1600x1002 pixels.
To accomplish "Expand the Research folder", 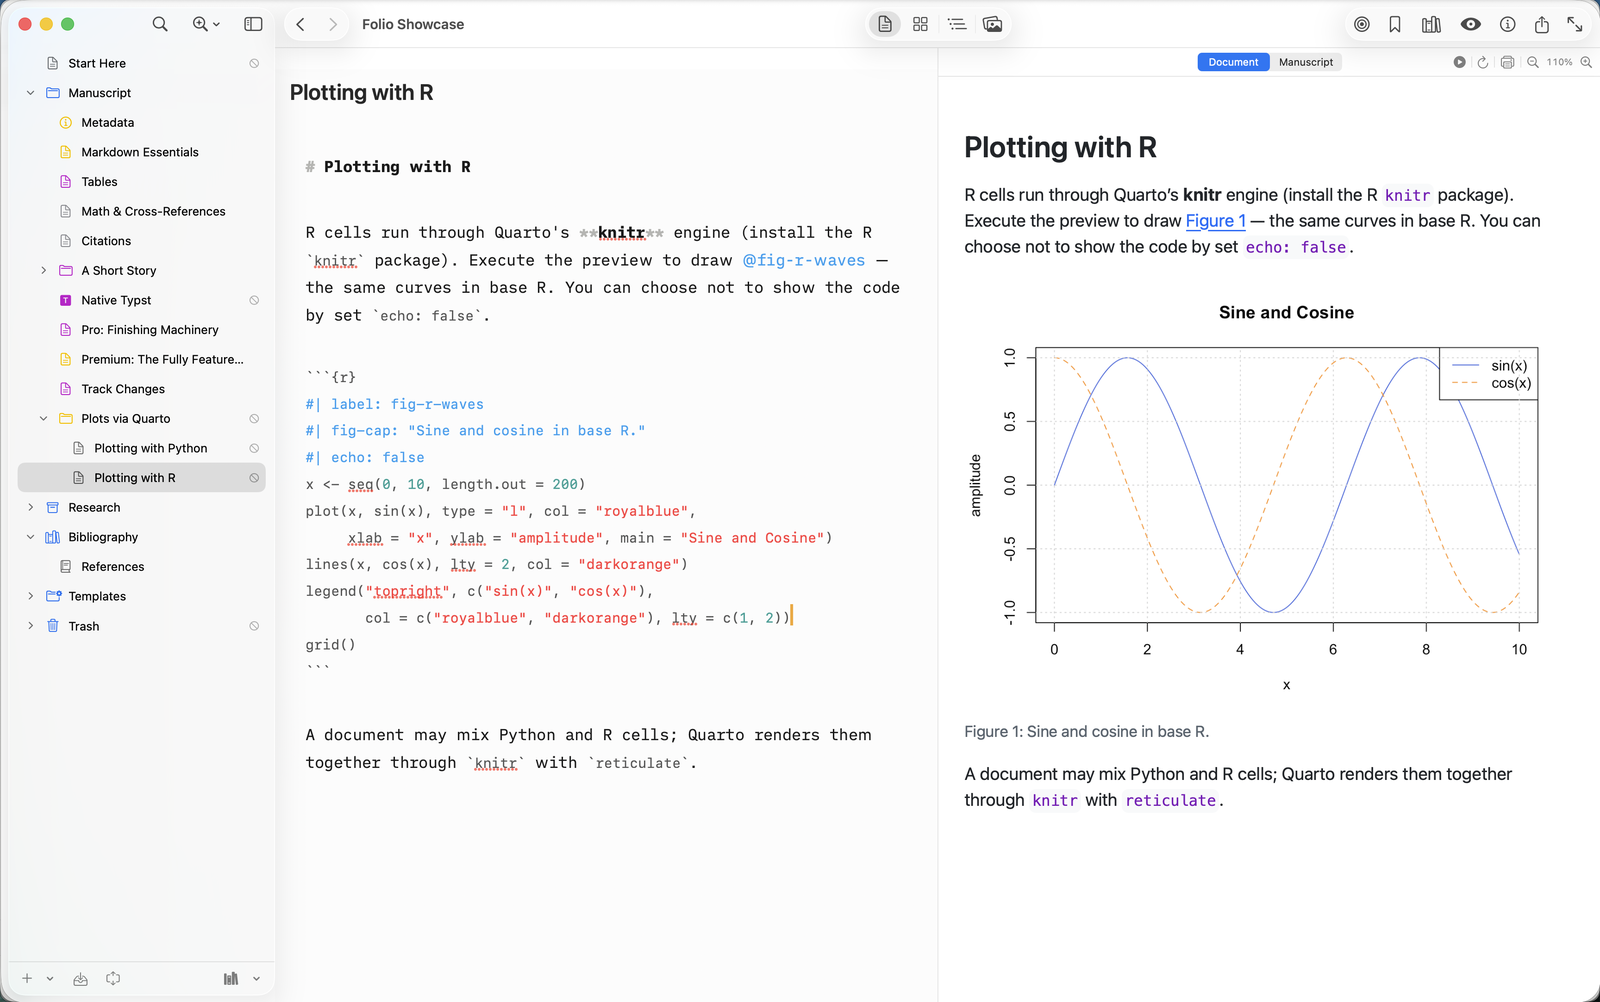I will coord(30,508).
